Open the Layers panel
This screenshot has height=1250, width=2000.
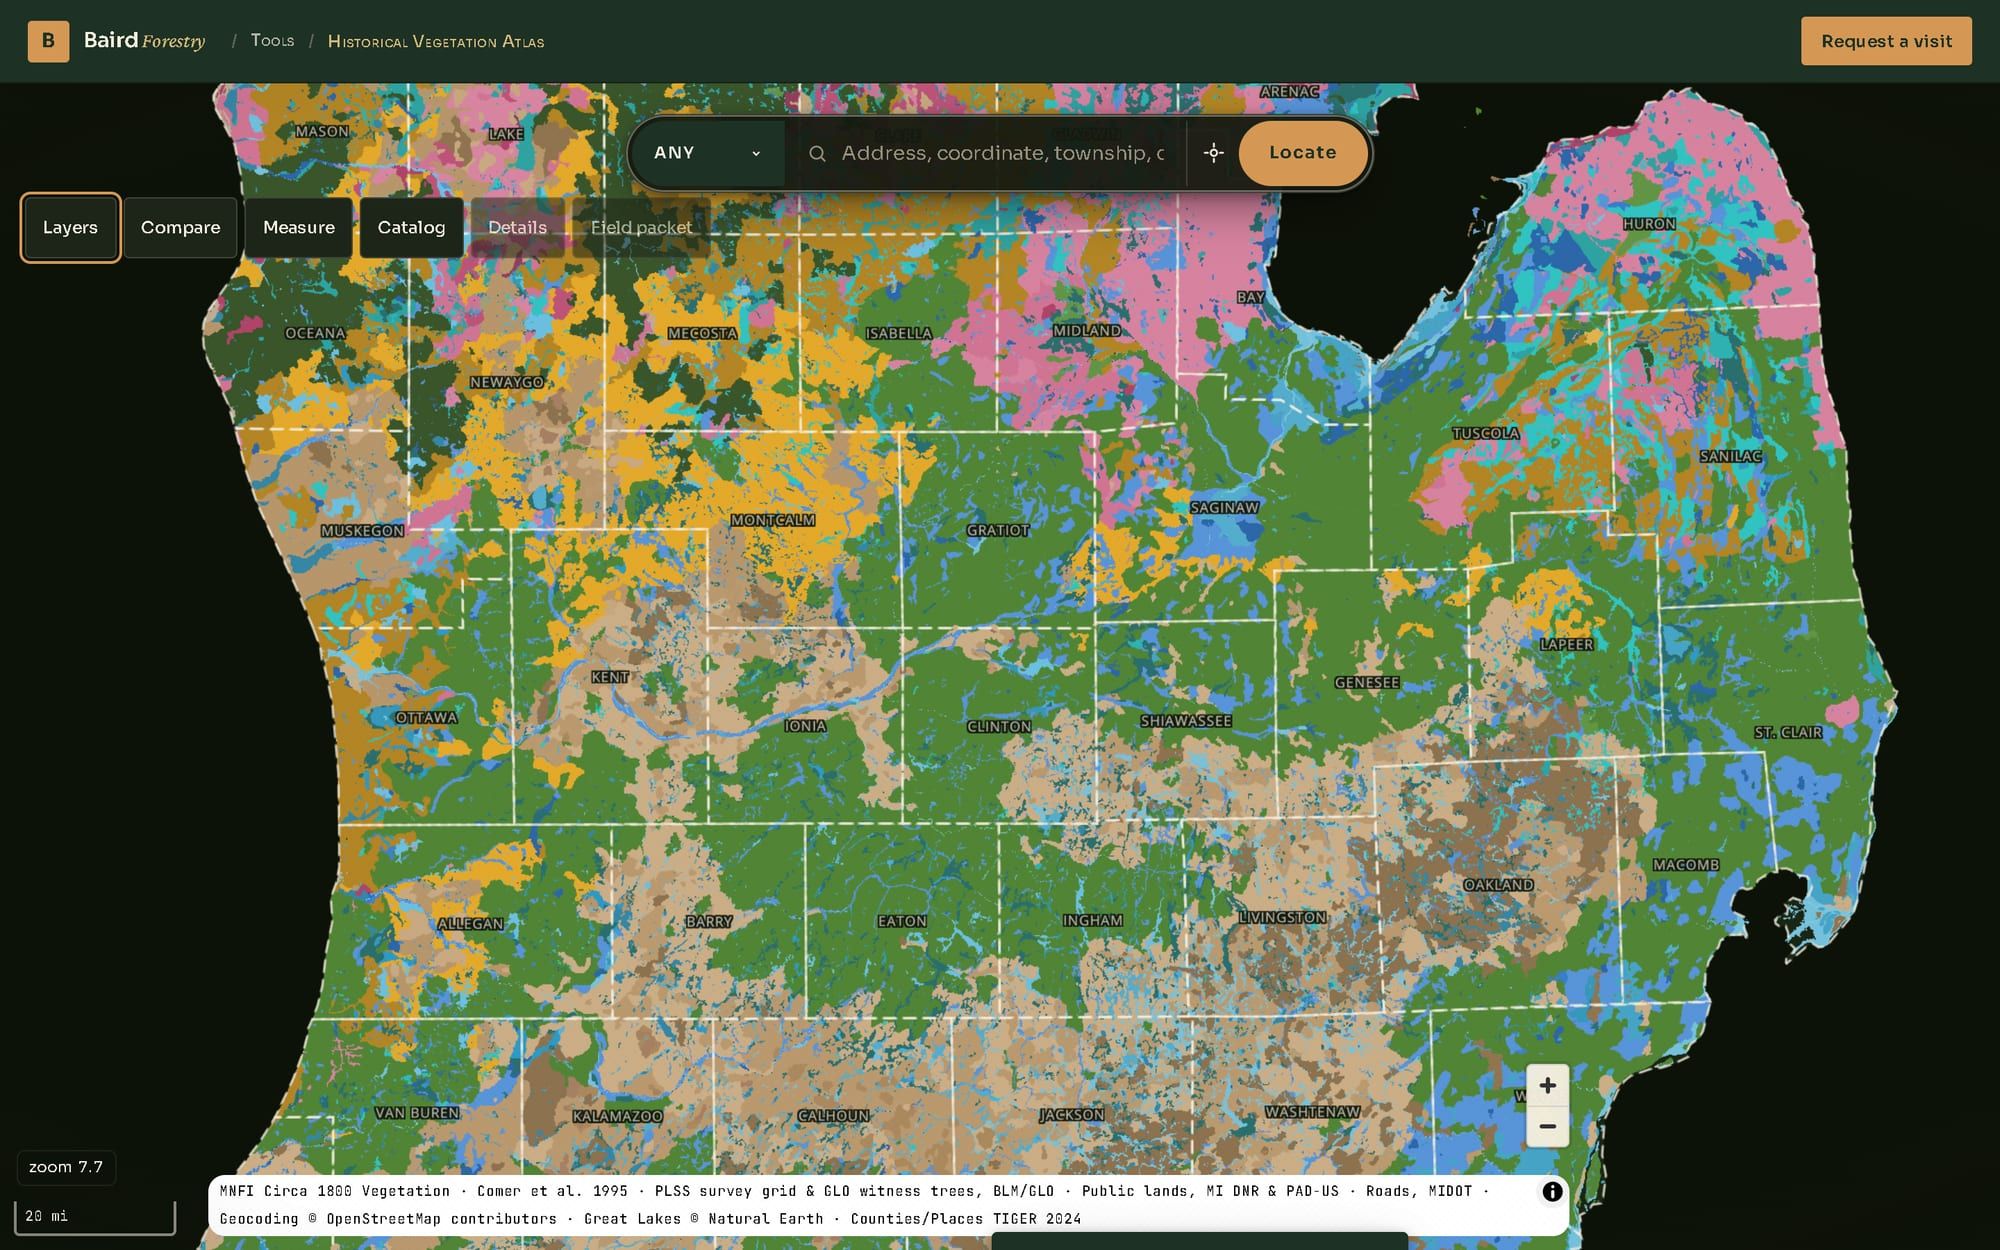click(x=70, y=228)
